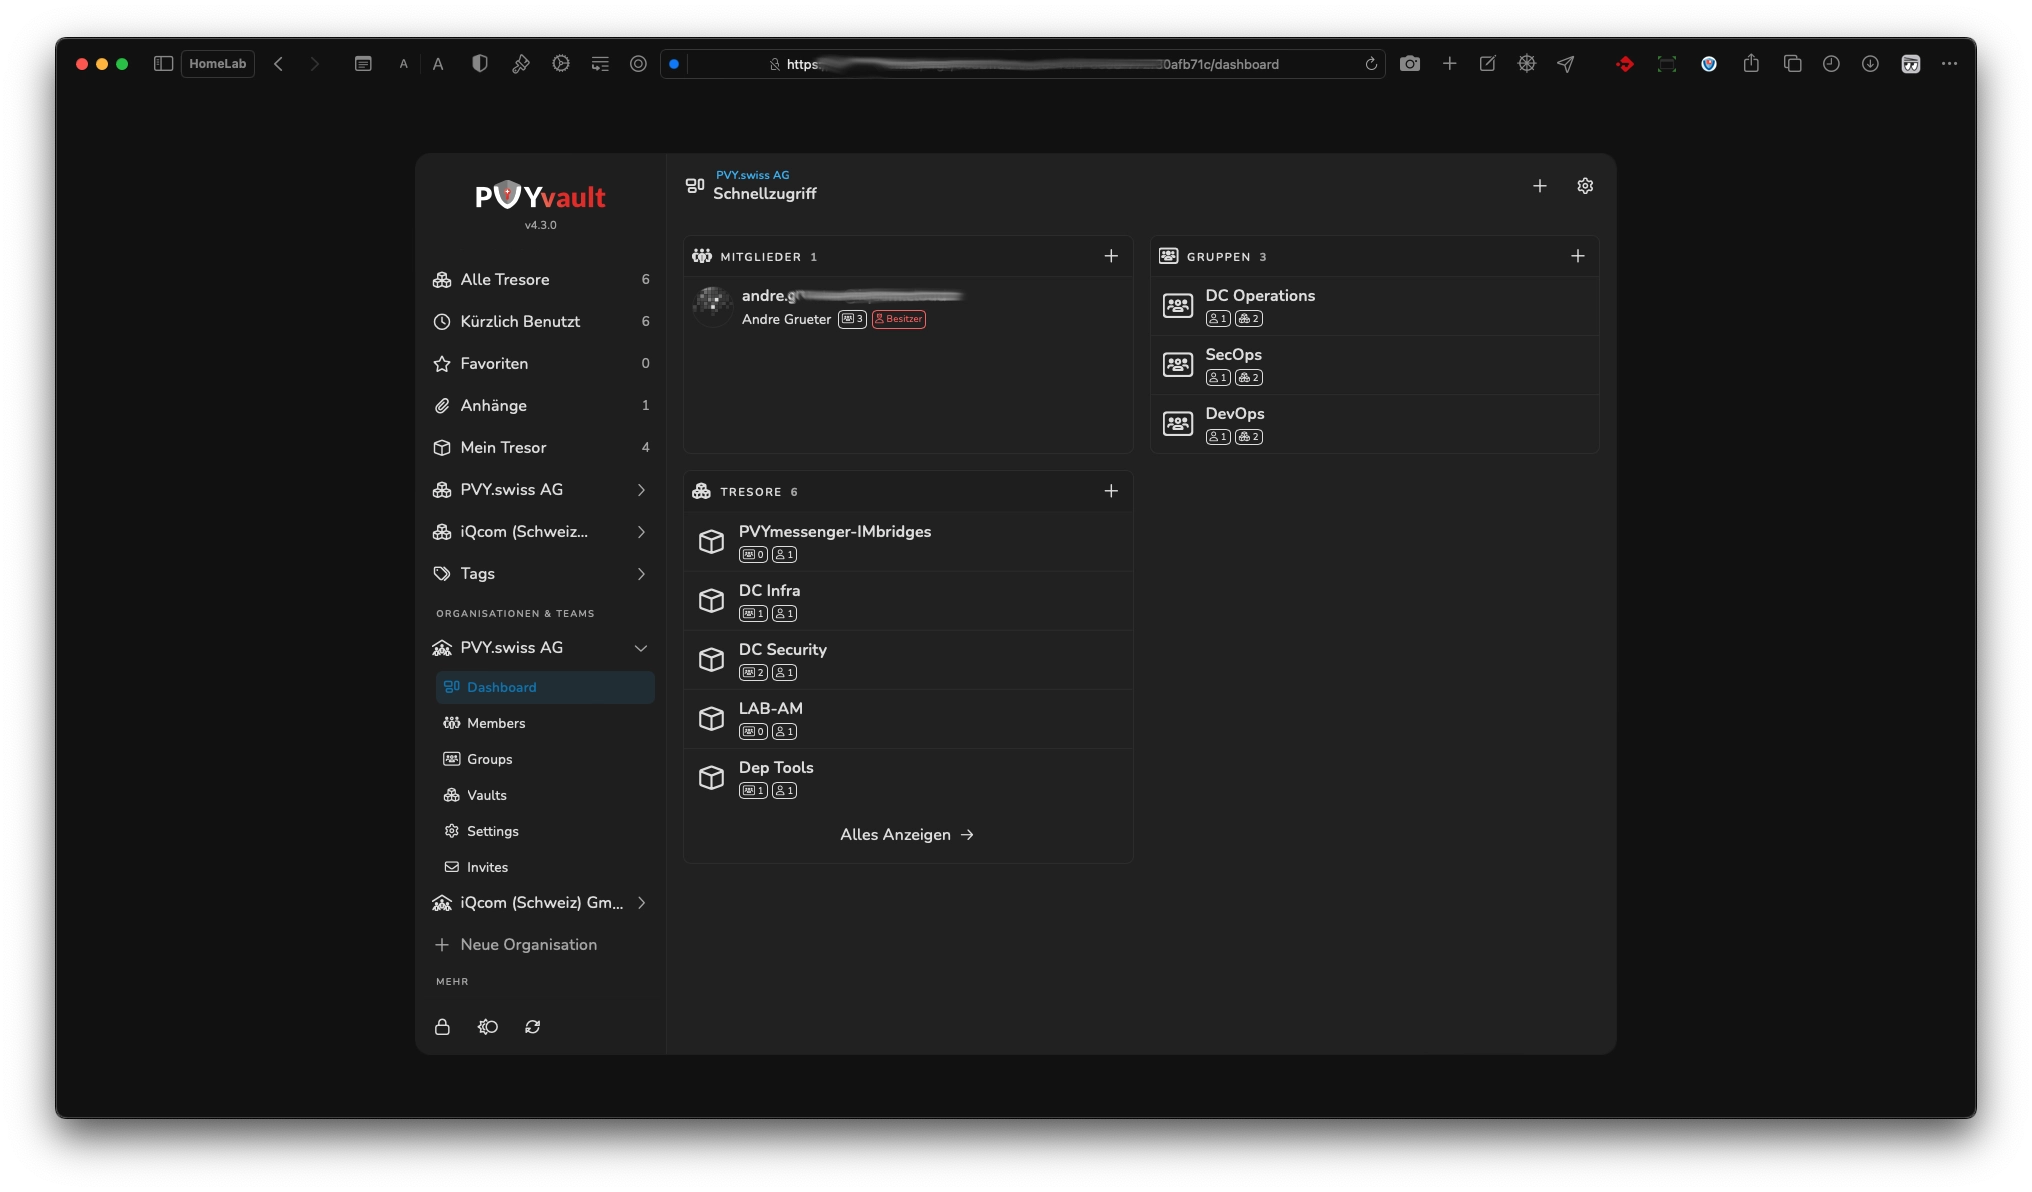Image resolution: width=2032 pixels, height=1192 pixels.
Task: Click the camera screenshot icon
Action: click(1410, 64)
